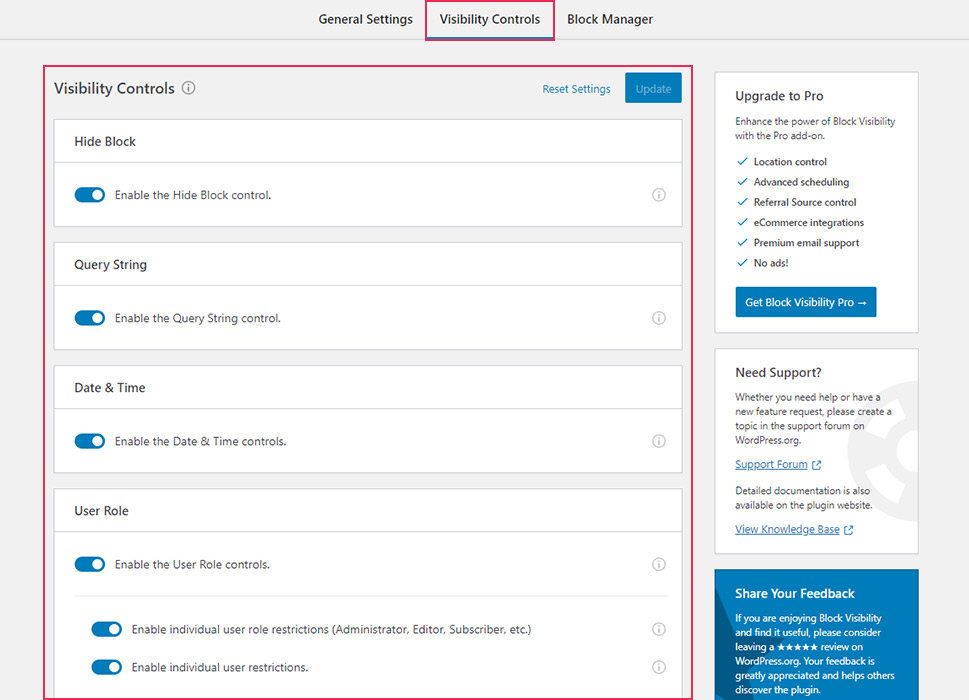
Task: Toggle Enable the Hide Block control
Action: [90, 195]
